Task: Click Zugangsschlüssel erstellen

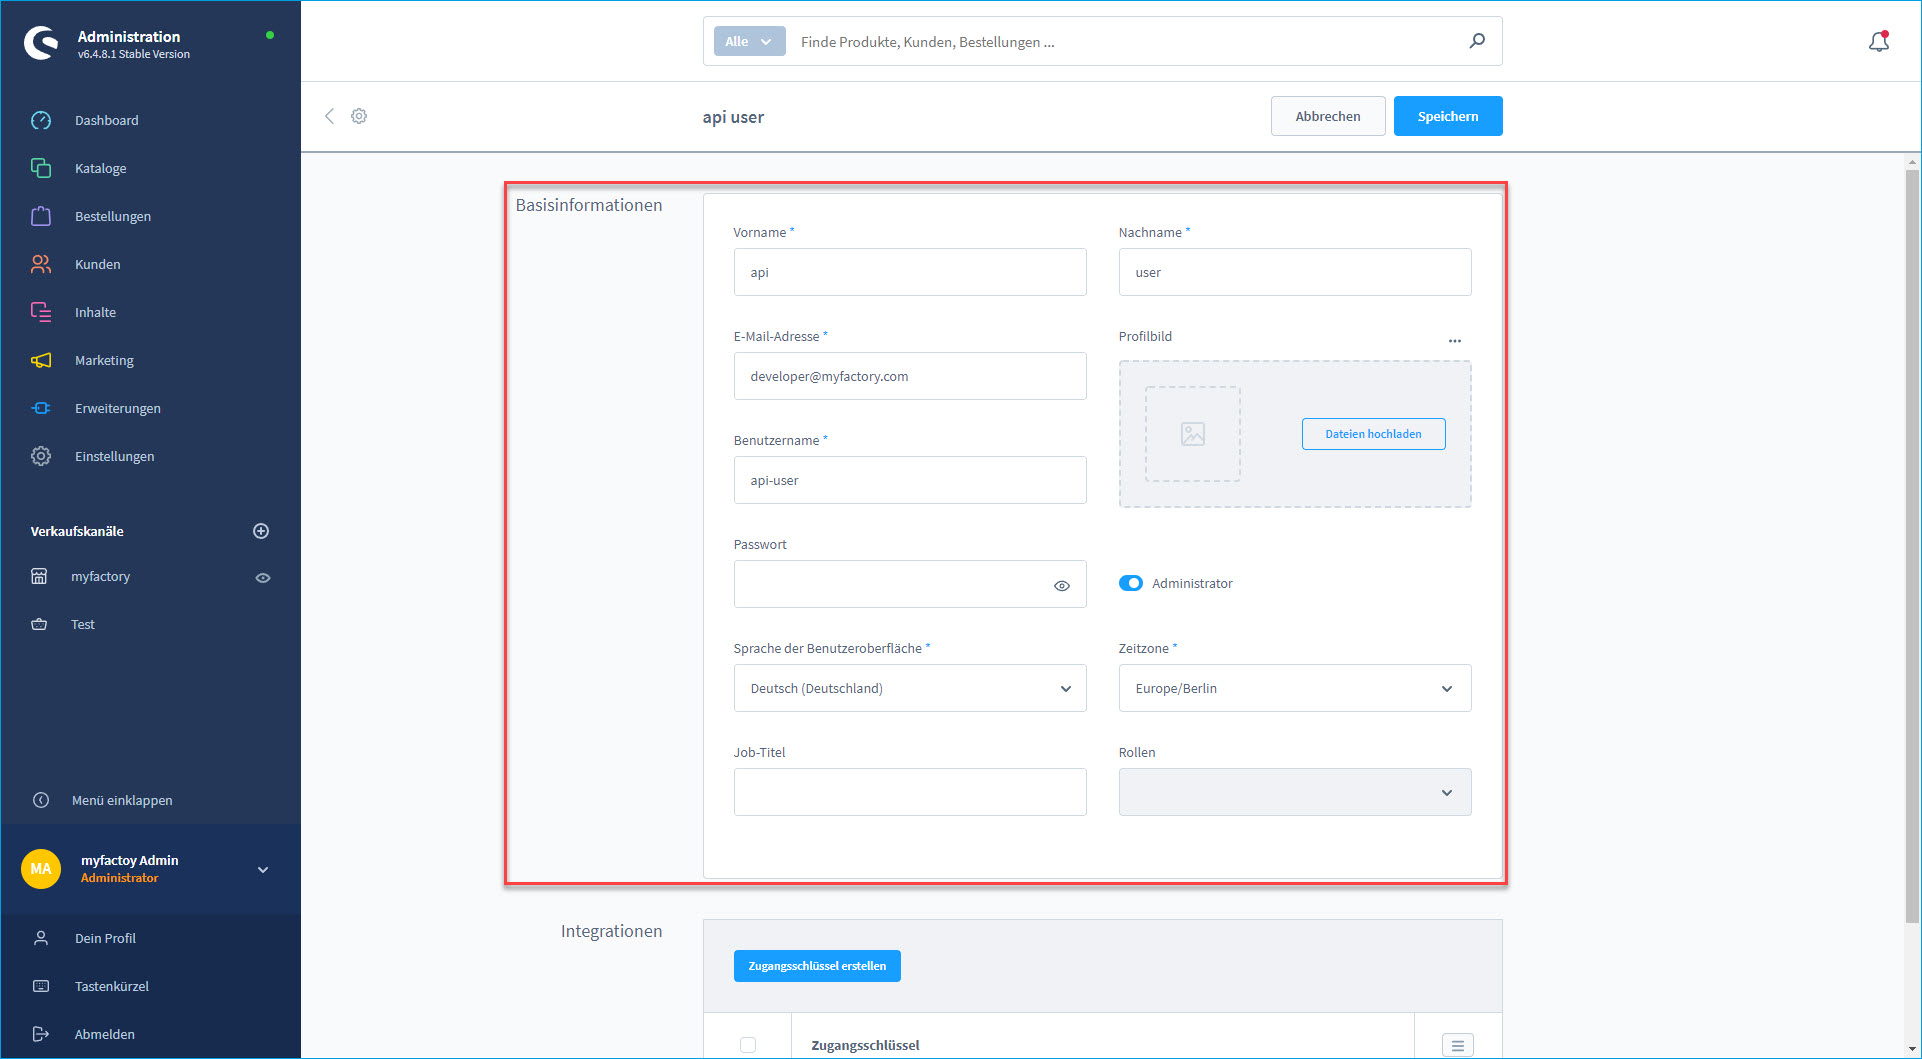Action: click(816, 965)
